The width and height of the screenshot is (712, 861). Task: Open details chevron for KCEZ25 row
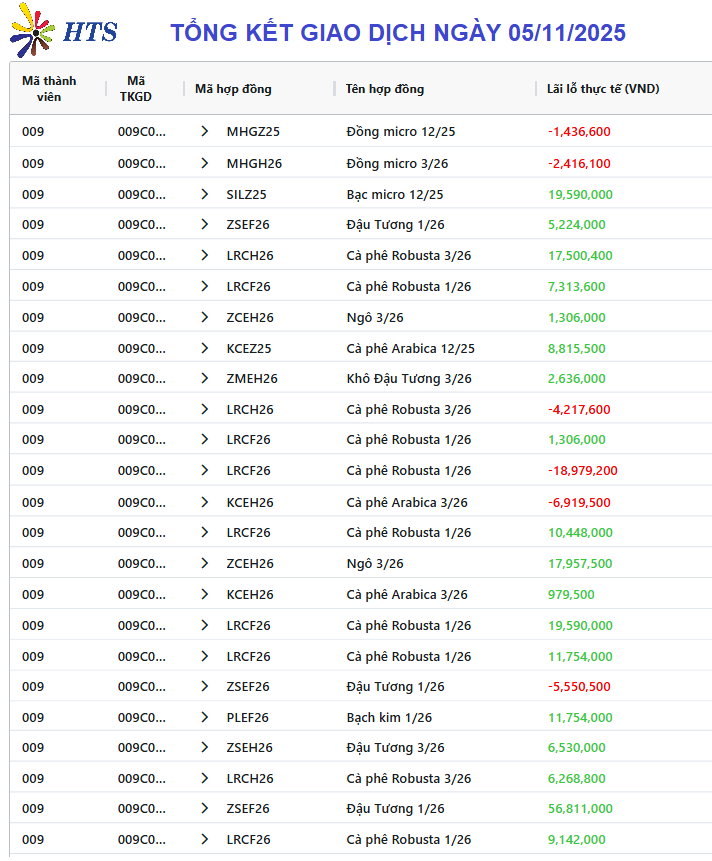tap(205, 348)
